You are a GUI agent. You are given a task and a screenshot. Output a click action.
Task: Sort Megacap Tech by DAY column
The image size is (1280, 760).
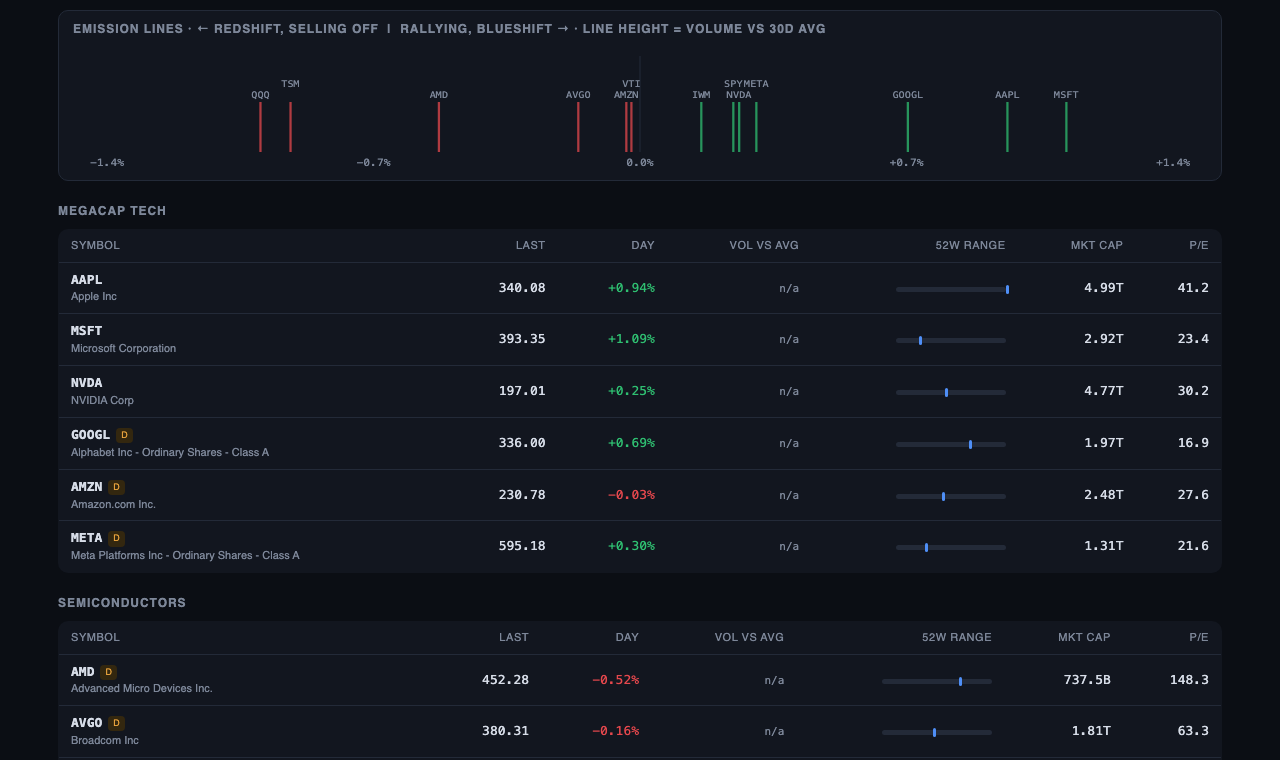[643, 245]
